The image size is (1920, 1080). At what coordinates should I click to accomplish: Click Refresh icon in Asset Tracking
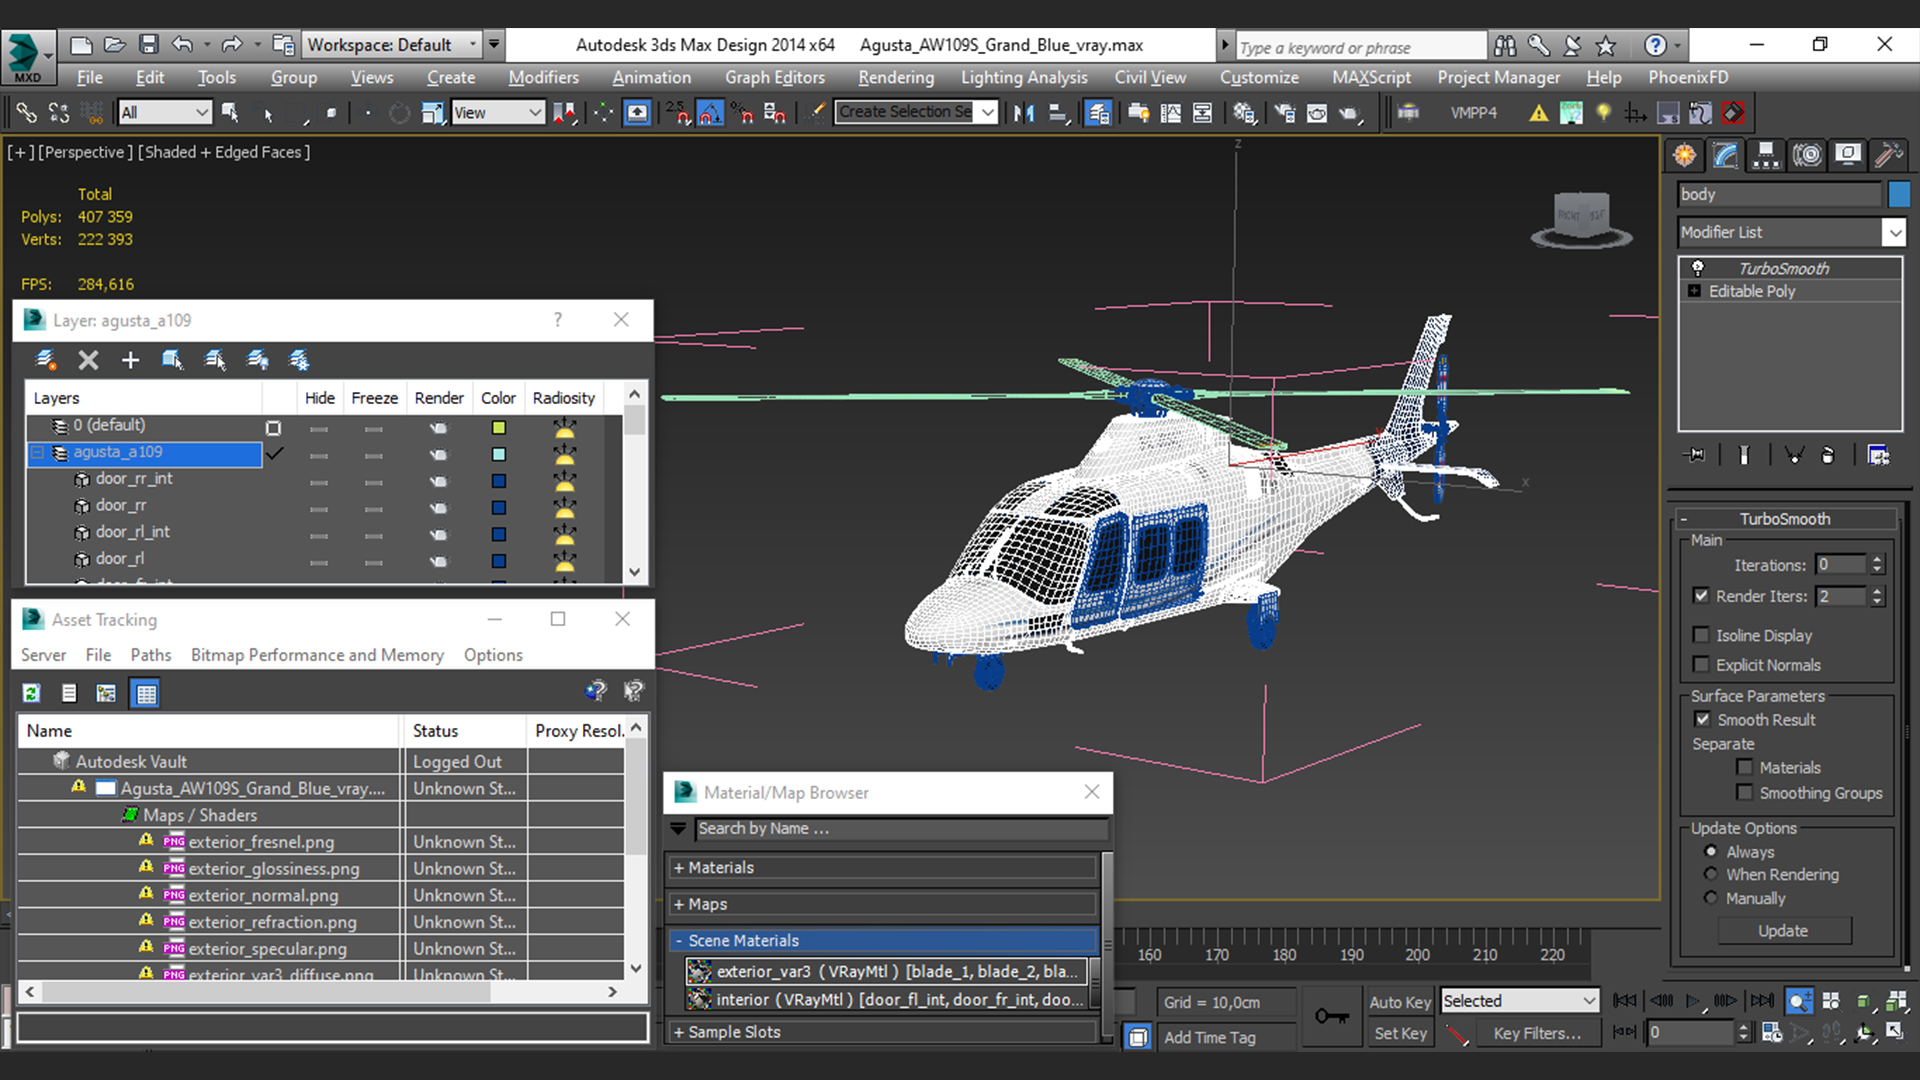(31, 693)
